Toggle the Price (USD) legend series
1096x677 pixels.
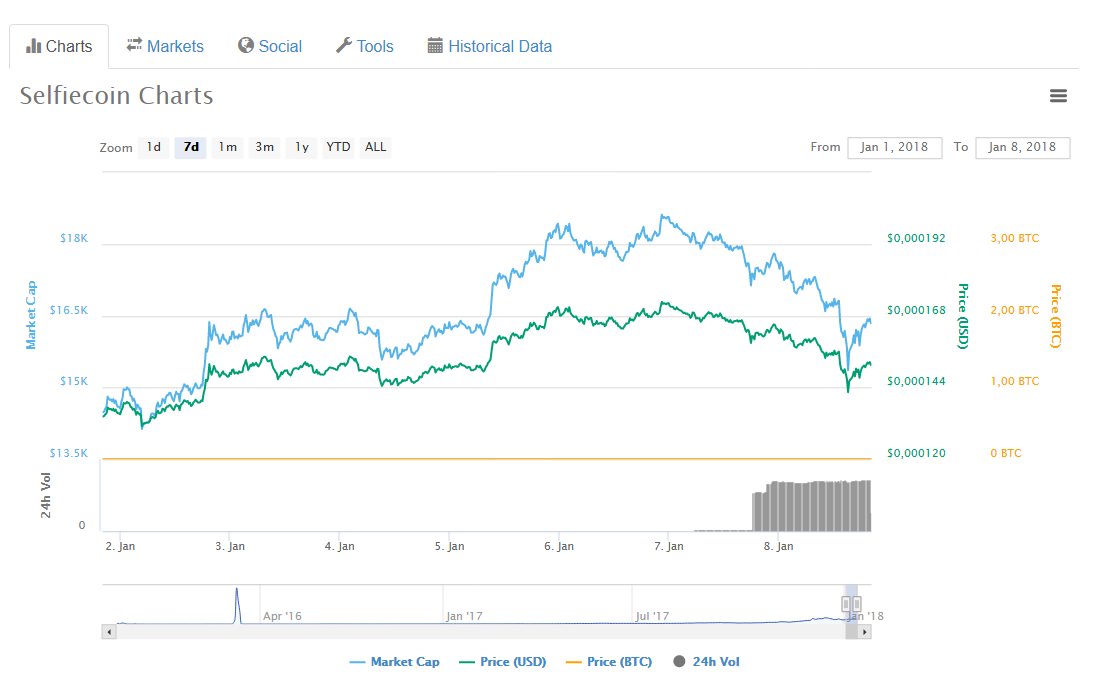[x=503, y=662]
